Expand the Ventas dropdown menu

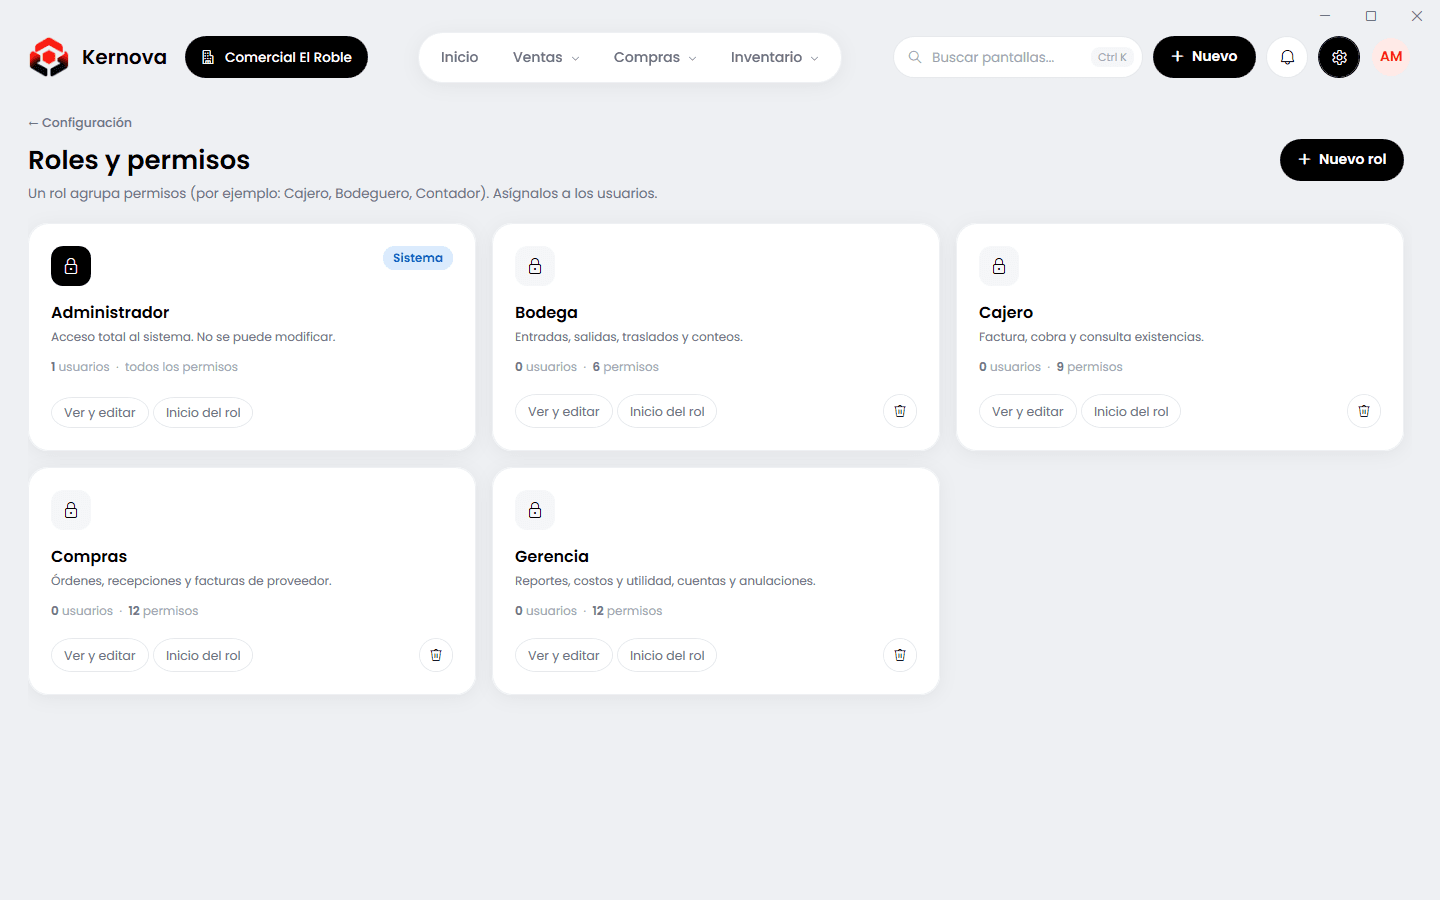546,57
